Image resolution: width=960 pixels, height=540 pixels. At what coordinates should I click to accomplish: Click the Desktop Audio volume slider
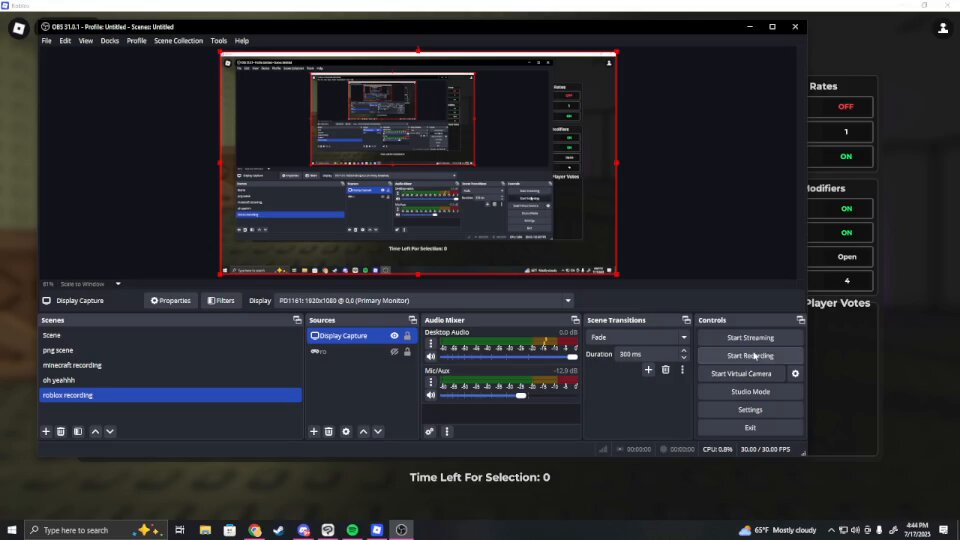(508, 357)
